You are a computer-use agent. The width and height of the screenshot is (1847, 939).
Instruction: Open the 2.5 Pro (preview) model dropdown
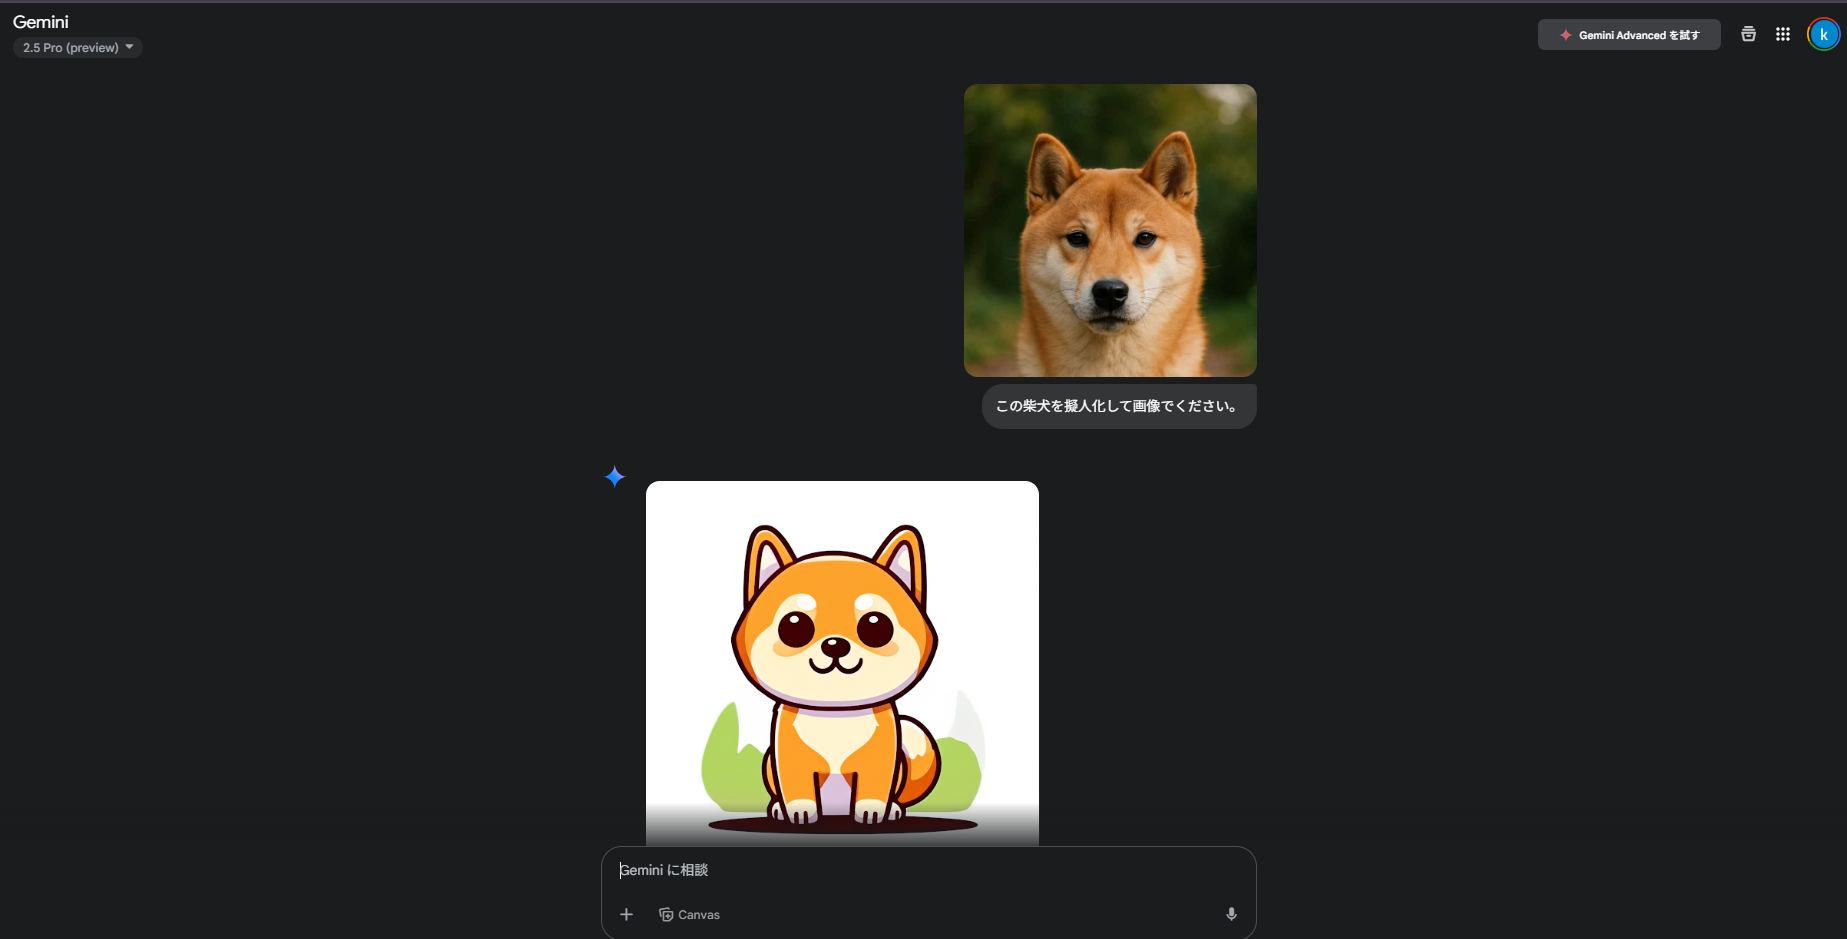pos(78,47)
